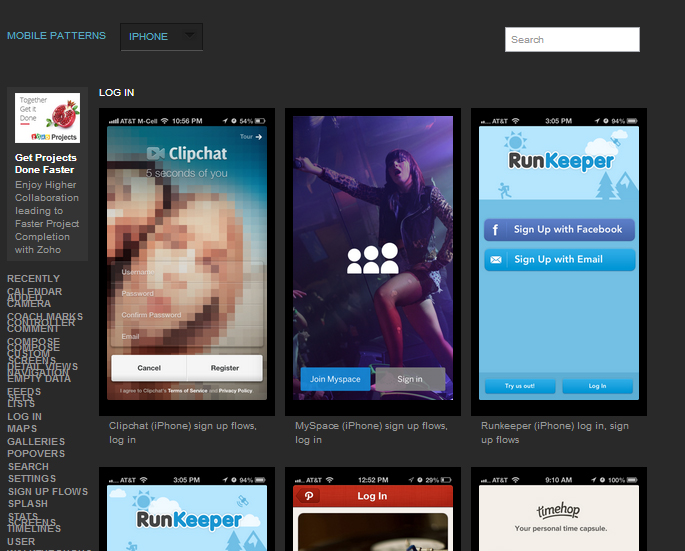Expand the IPHONE platform dropdown
Image resolution: width=685 pixels, height=551 pixels.
coord(161,37)
